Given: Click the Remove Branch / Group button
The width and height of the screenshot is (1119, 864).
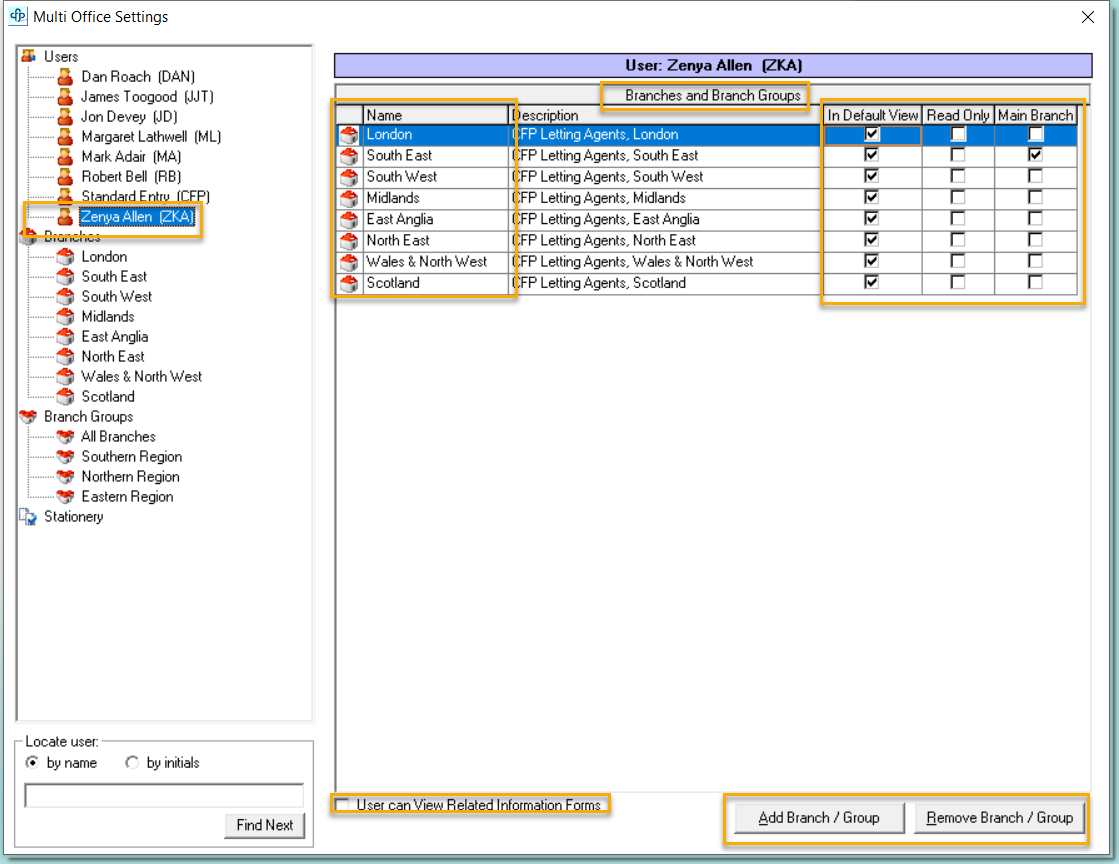Looking at the screenshot, I should coord(999,818).
